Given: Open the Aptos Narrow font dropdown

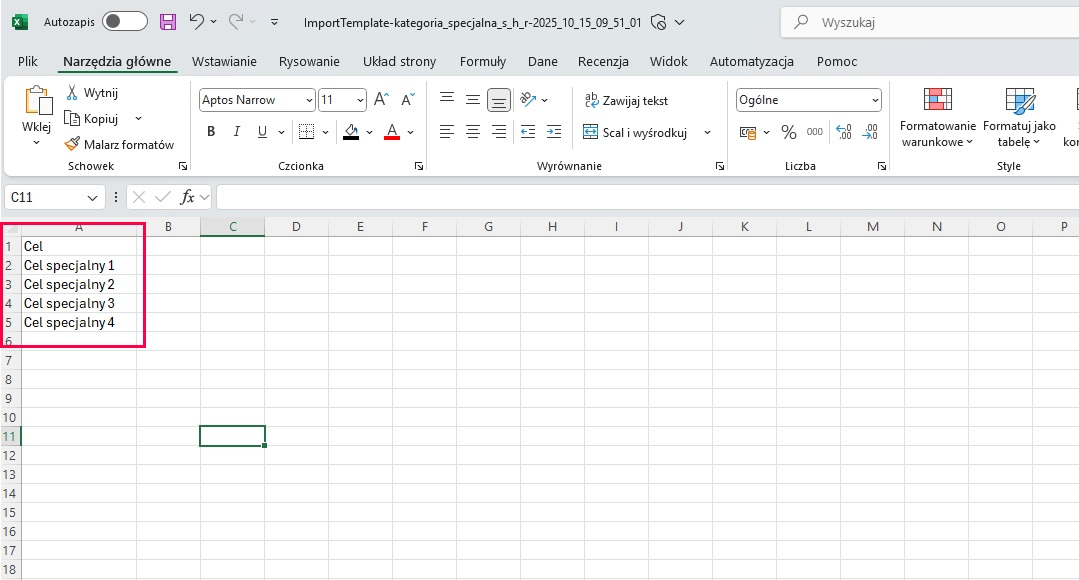Looking at the screenshot, I should tap(309, 100).
